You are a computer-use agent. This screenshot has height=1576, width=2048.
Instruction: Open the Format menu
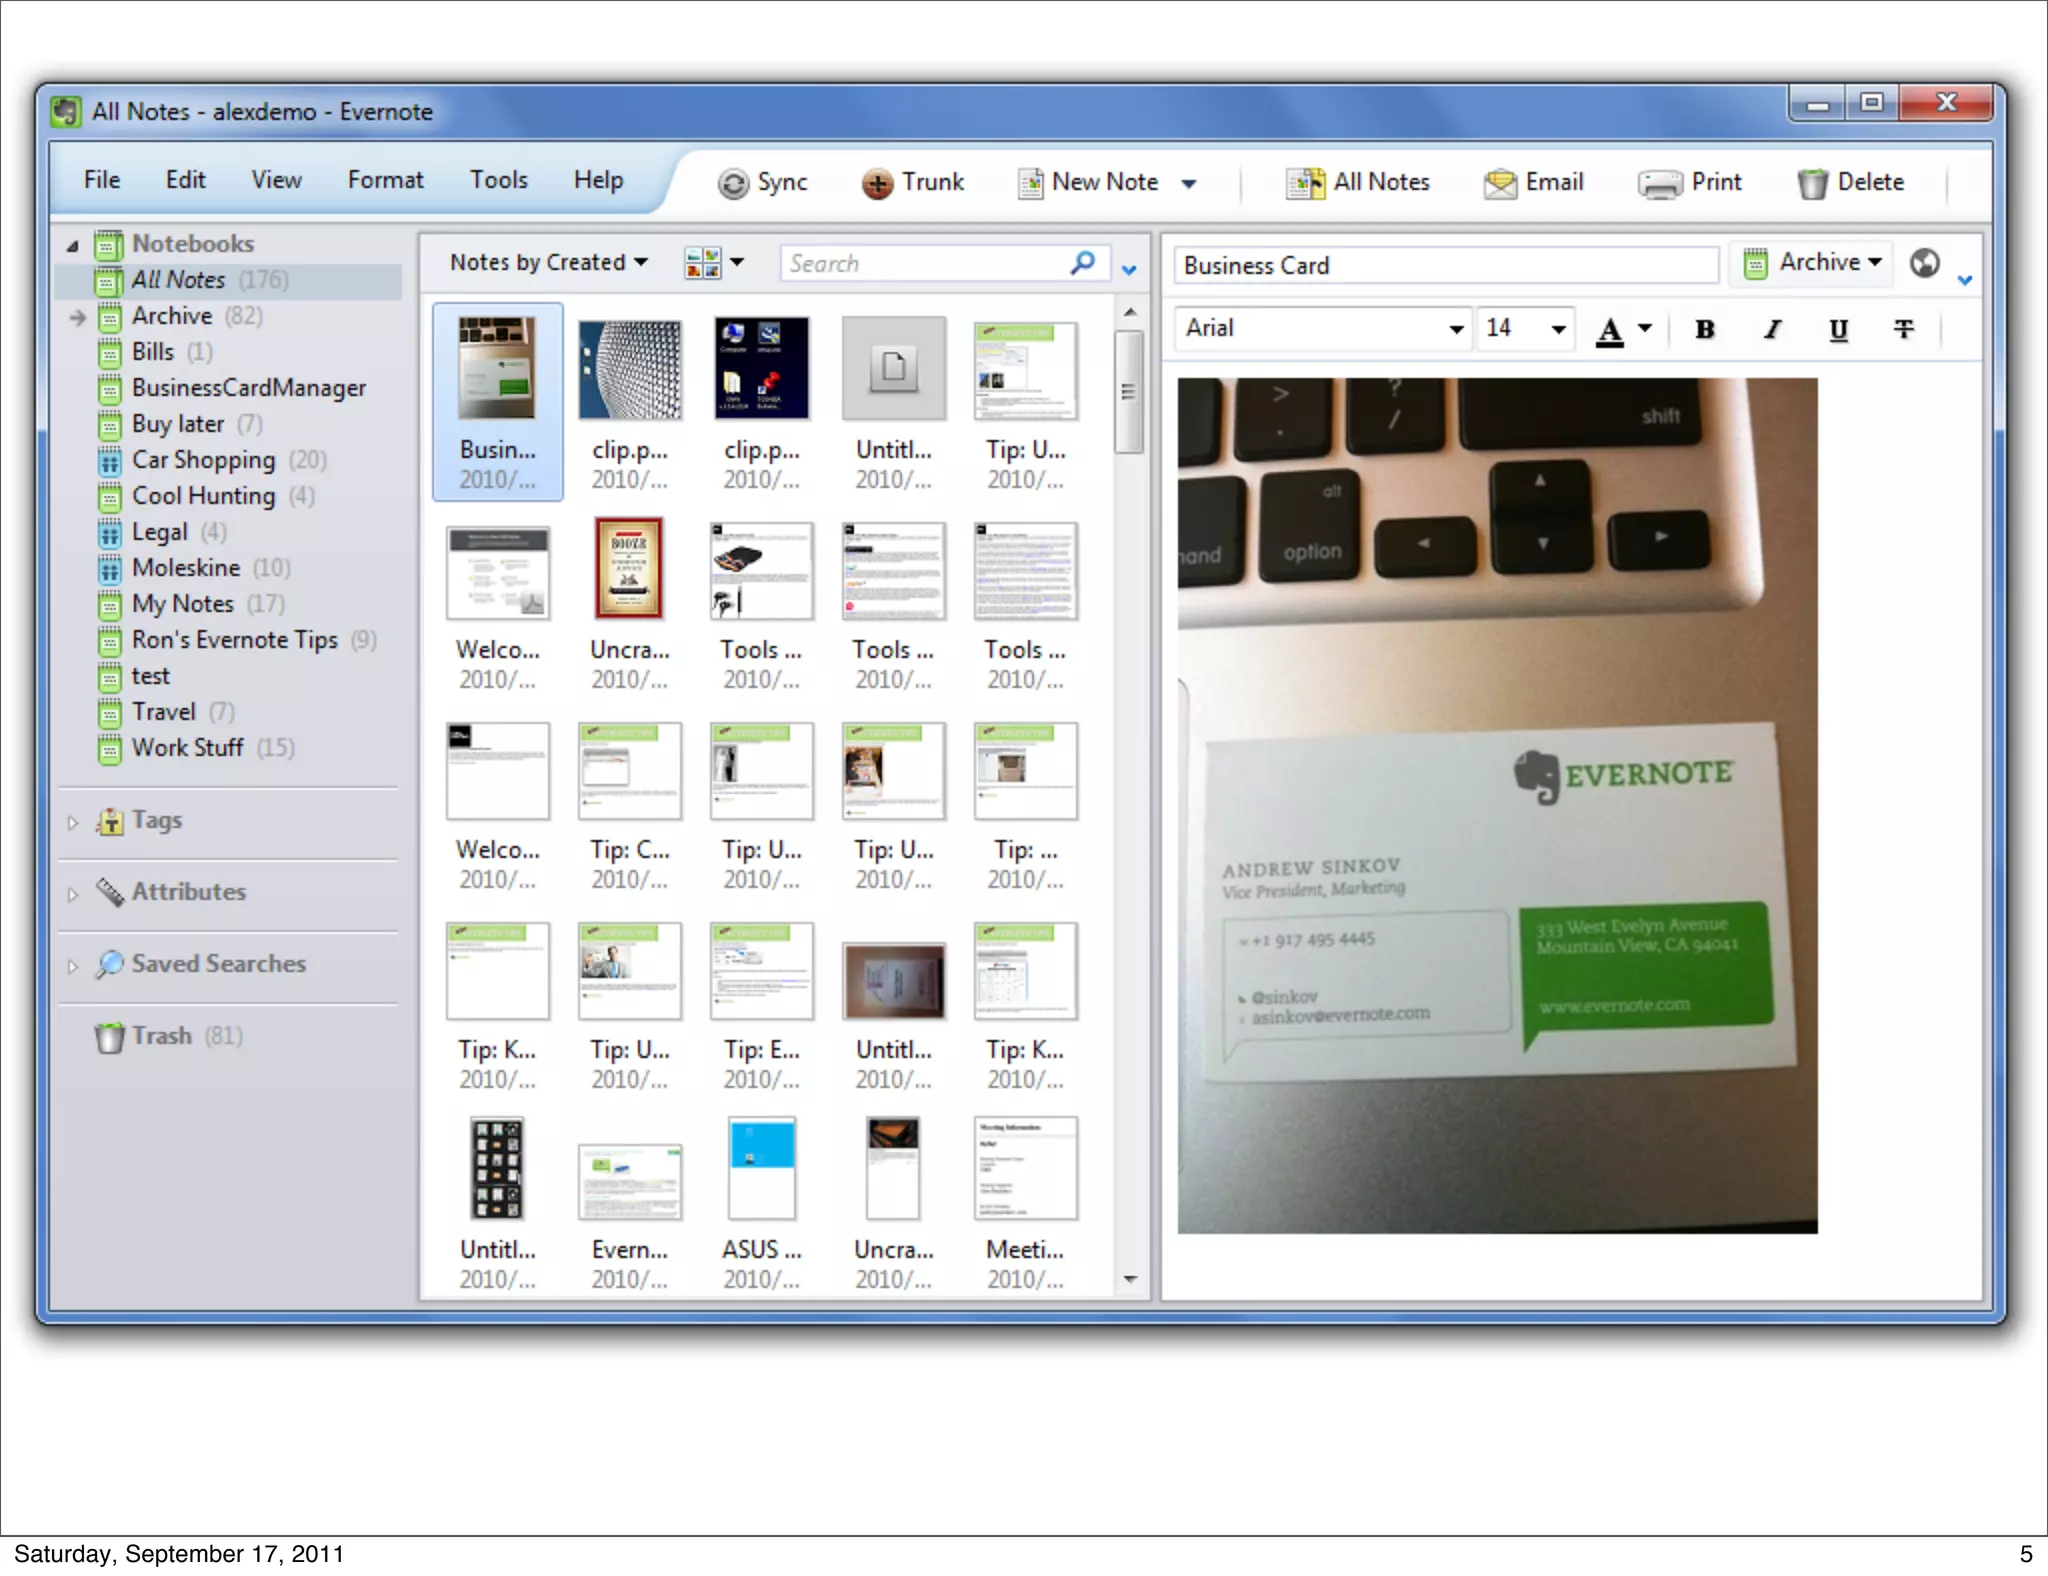(385, 180)
